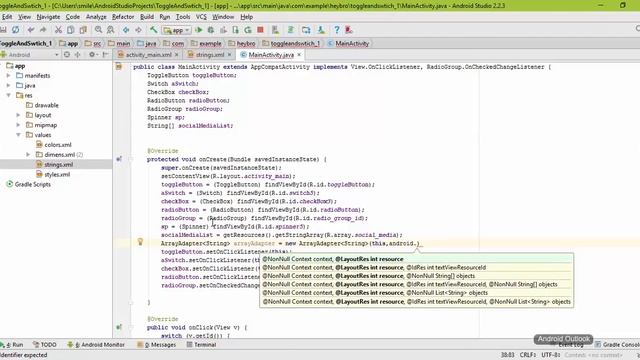This screenshot has width=640, height=360.
Task: Close the MainActivity.java tab
Action: (299, 54)
